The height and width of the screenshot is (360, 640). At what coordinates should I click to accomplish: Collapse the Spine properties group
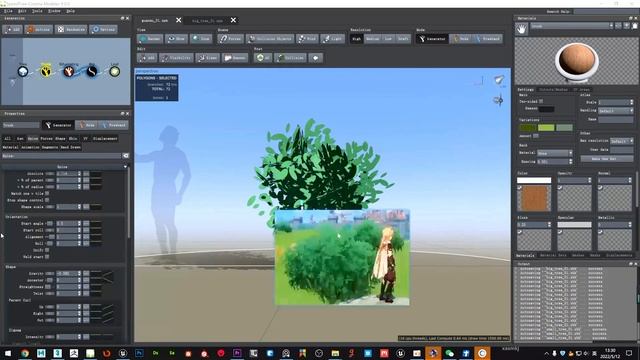(125, 167)
